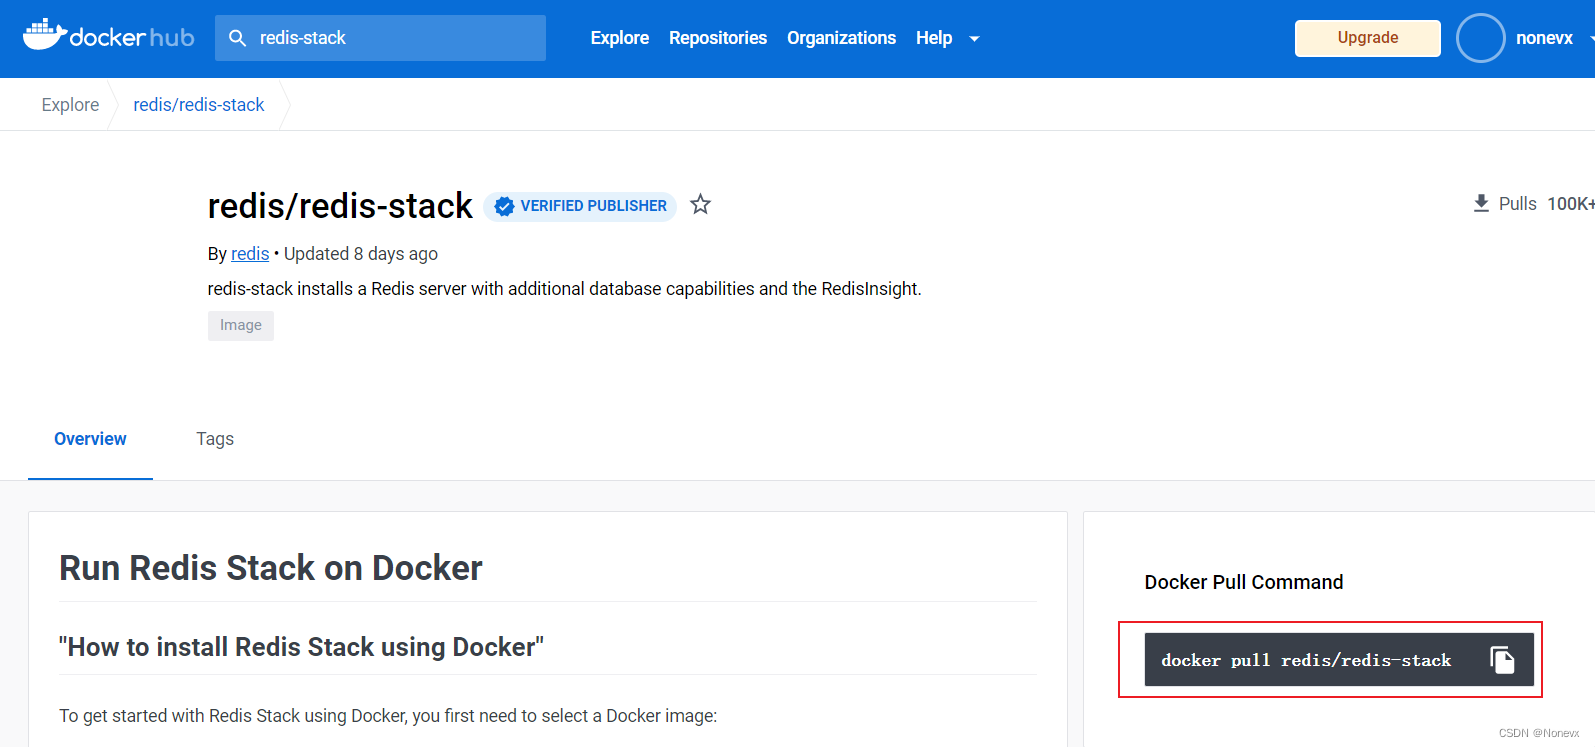Click the Image tag chip
Viewport: 1595px width, 747px height.
(241, 325)
